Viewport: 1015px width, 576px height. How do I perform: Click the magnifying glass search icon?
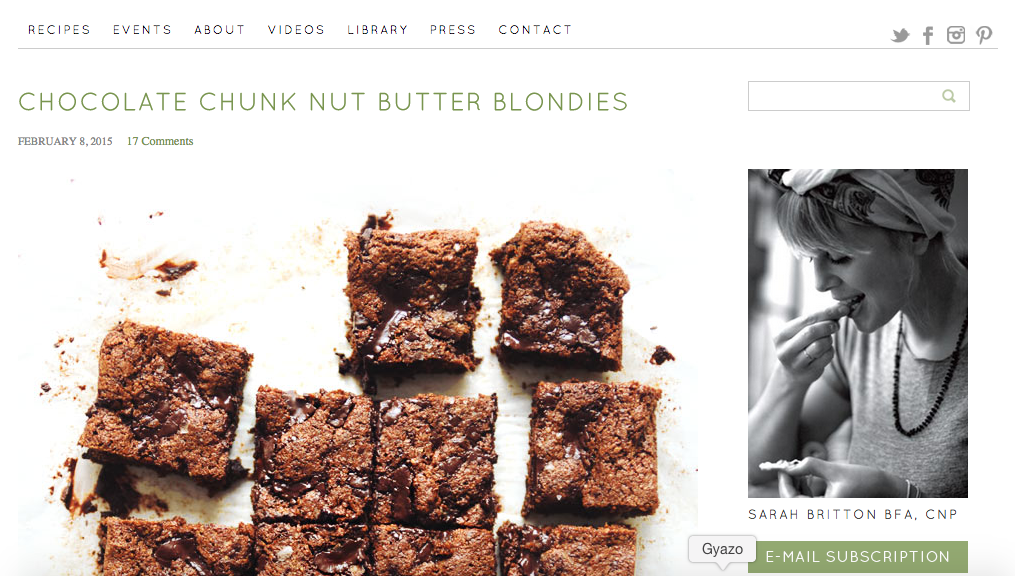(x=949, y=96)
